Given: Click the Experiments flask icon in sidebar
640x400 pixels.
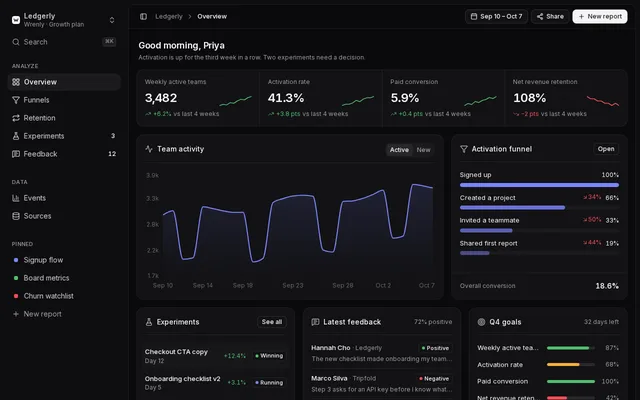Looking at the screenshot, I should (16, 136).
